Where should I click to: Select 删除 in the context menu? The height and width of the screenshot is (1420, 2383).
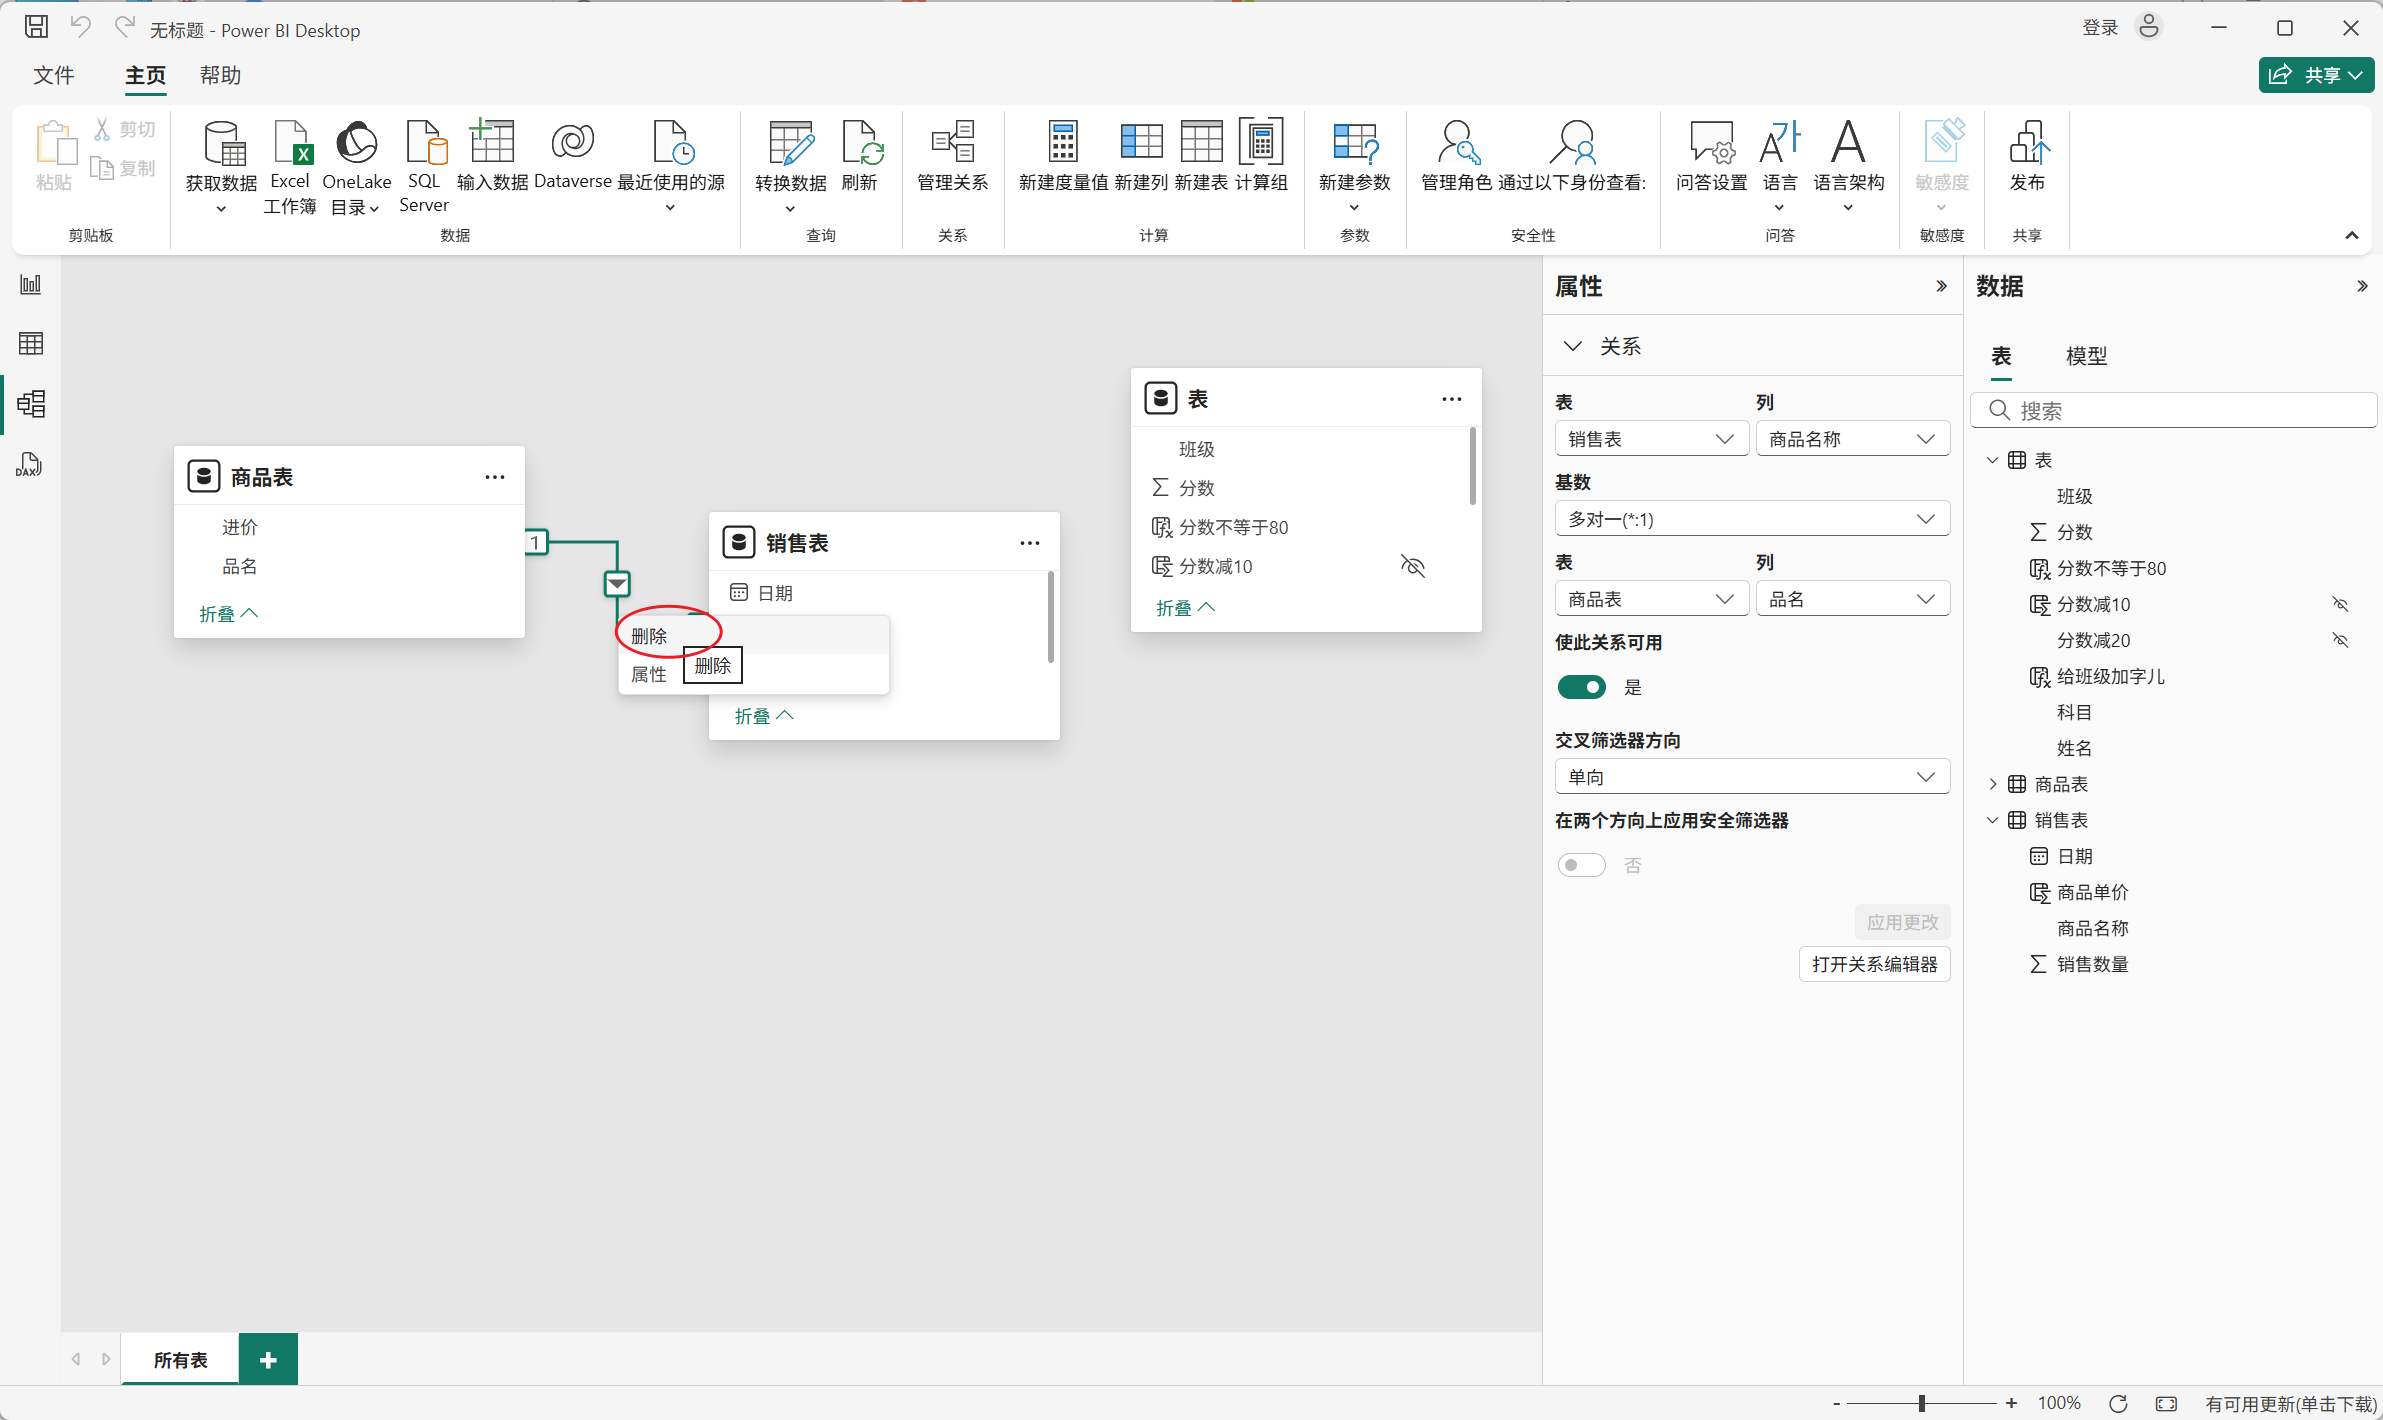coord(650,636)
